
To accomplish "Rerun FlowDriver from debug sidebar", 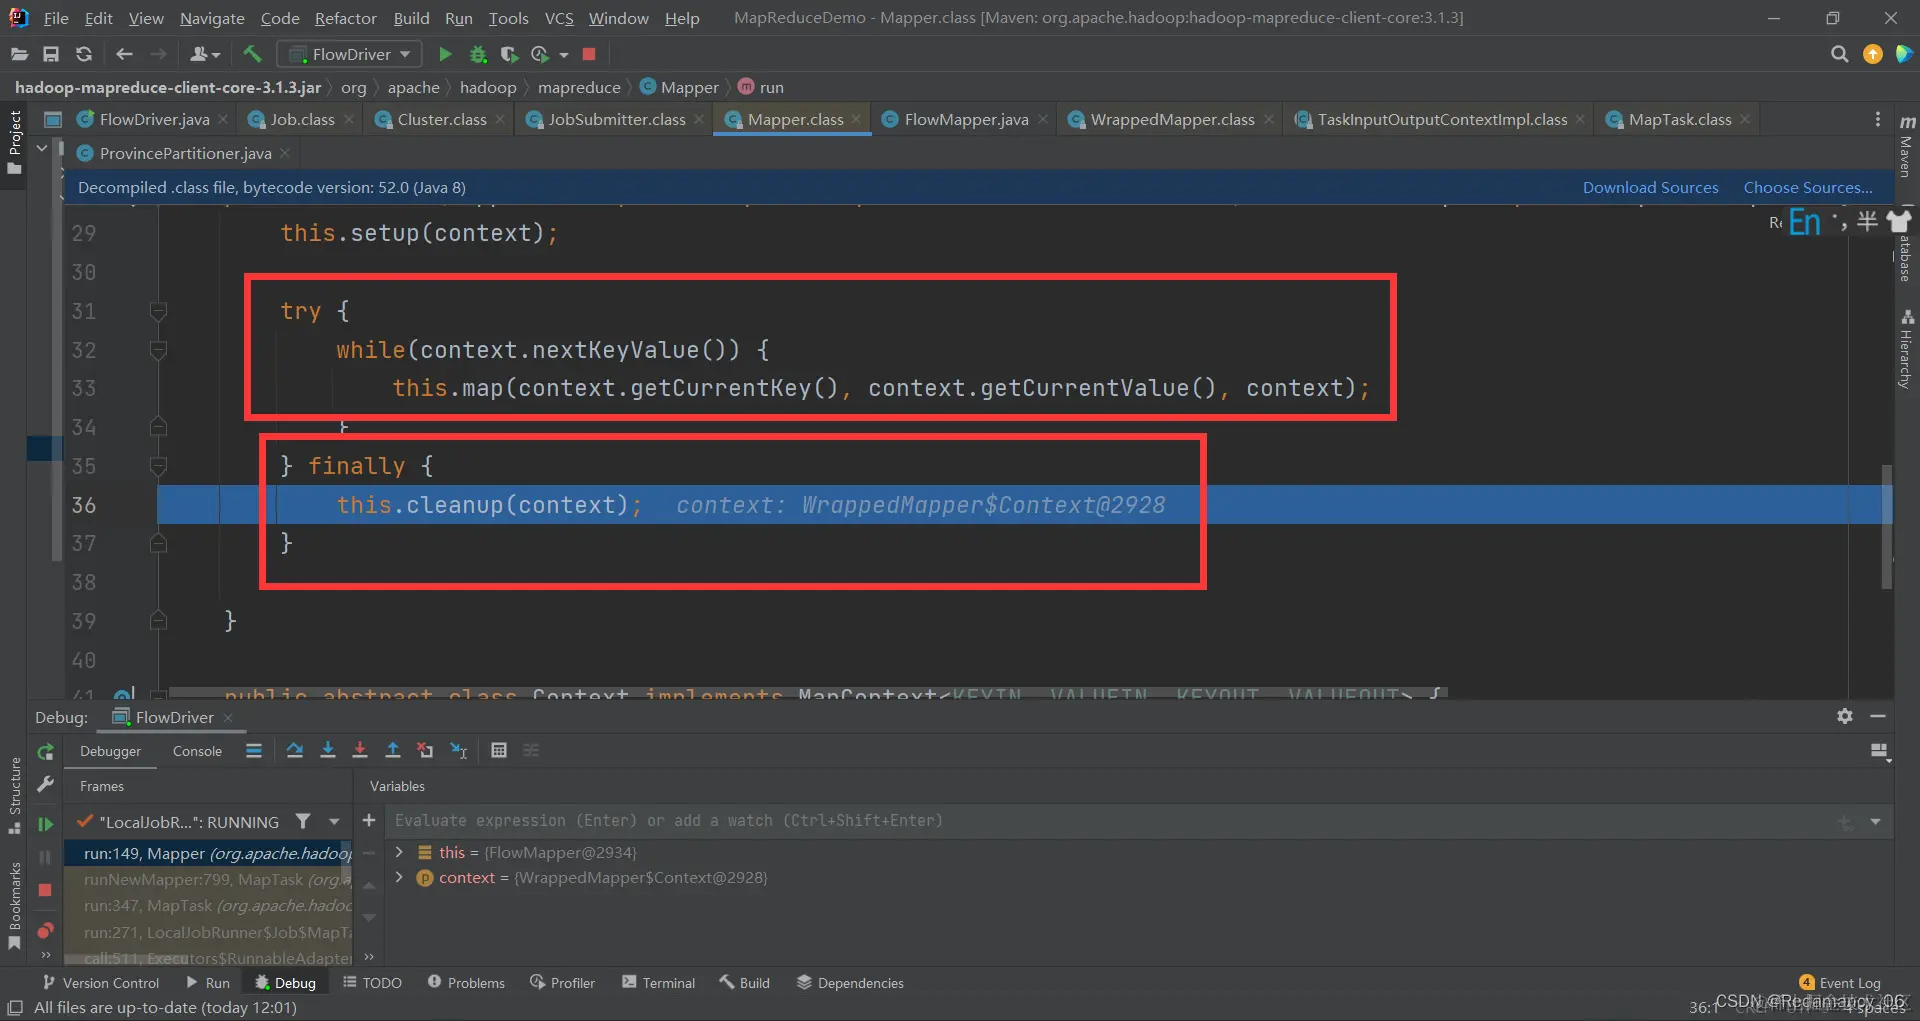I will pos(45,751).
